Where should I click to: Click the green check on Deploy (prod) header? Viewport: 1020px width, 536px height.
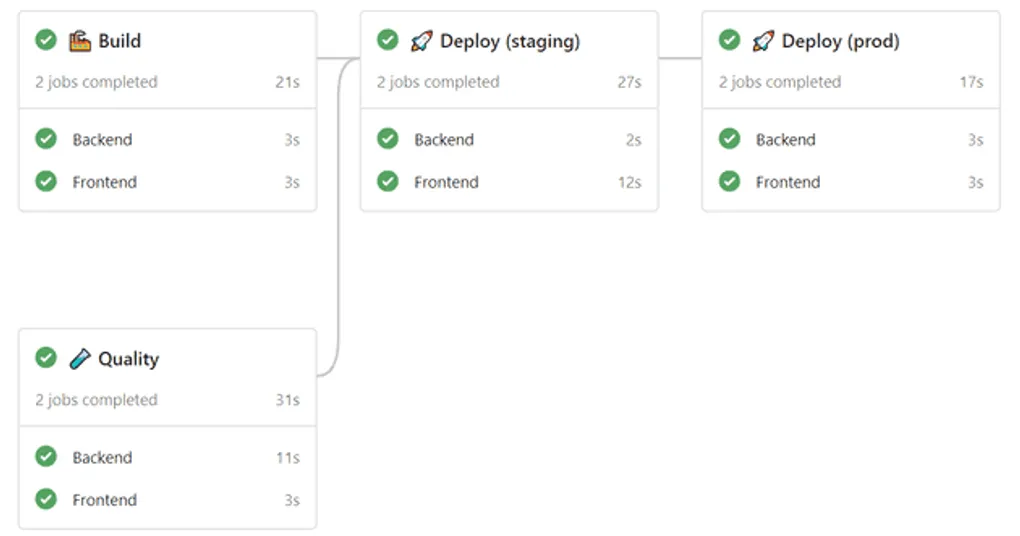pos(729,40)
